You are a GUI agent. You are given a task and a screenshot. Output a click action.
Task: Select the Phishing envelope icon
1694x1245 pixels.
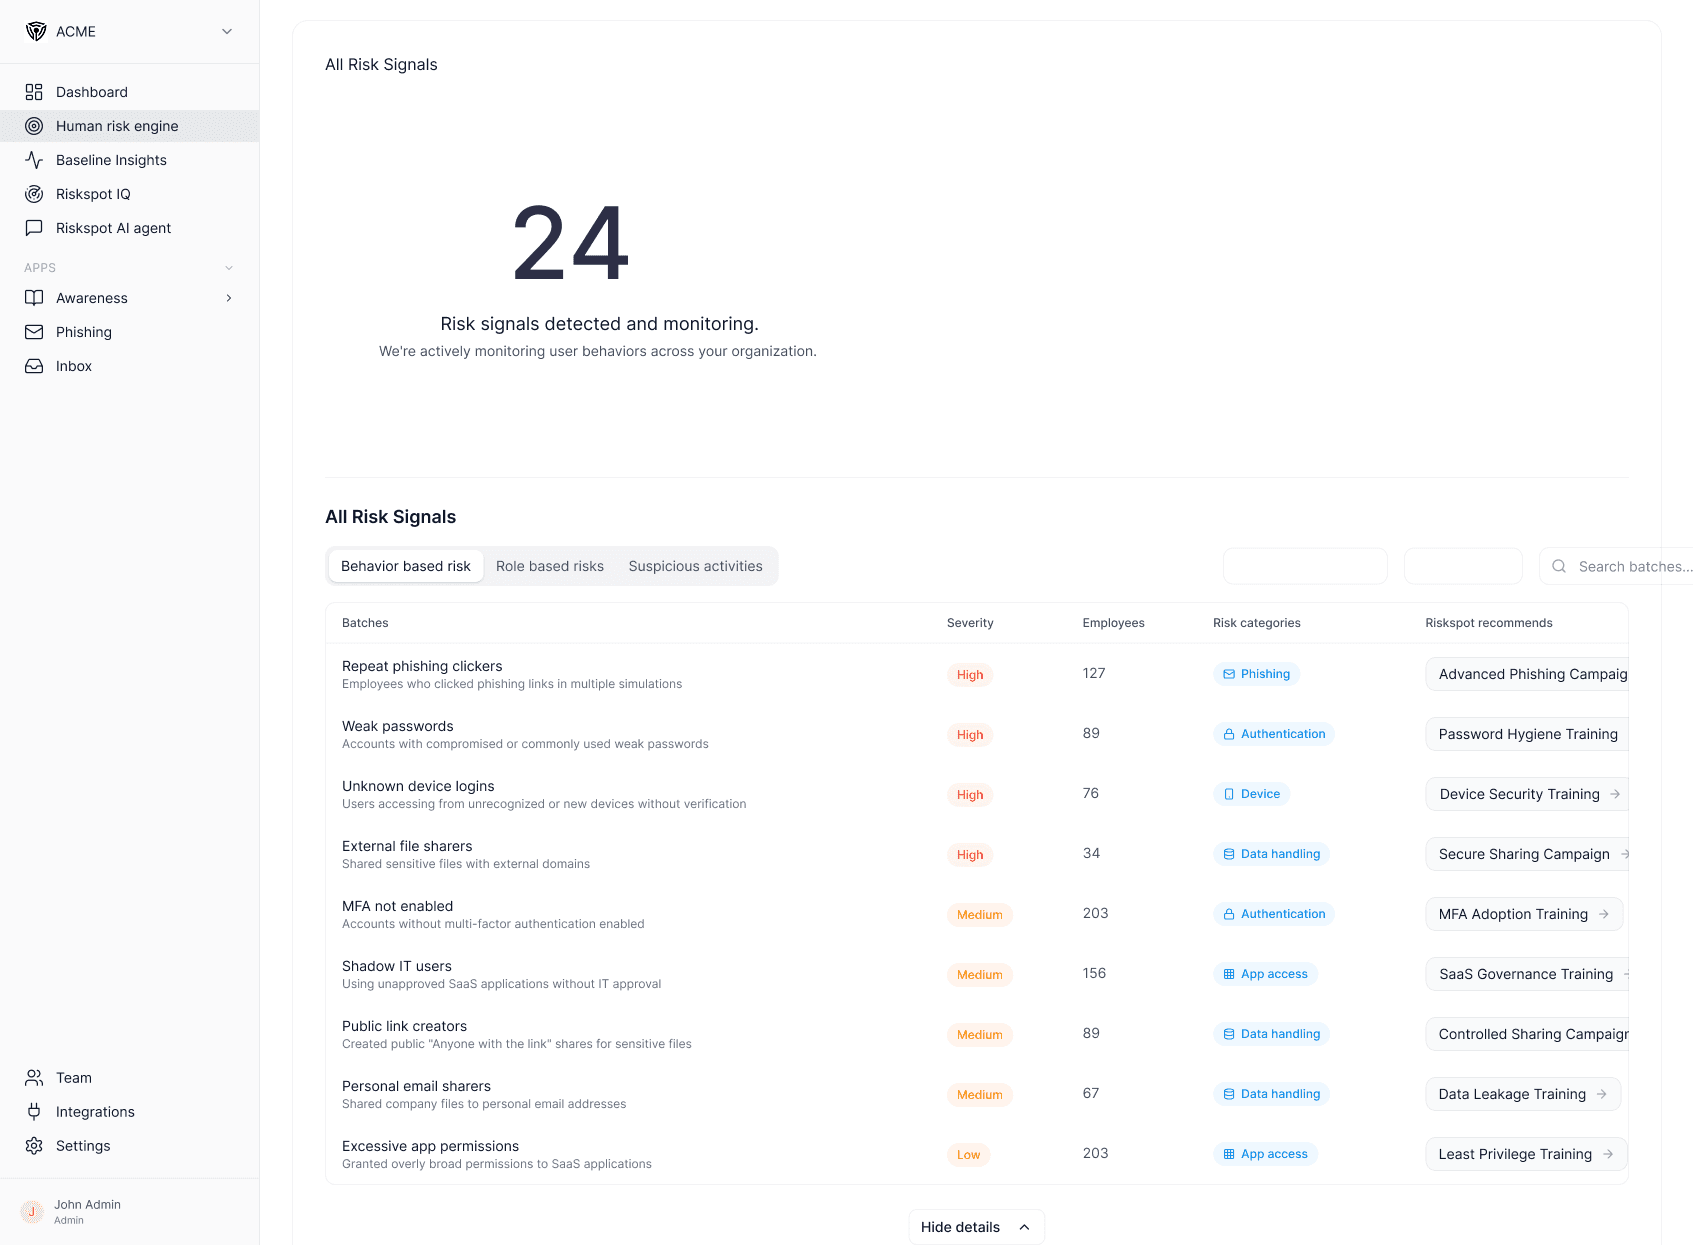coord(34,331)
